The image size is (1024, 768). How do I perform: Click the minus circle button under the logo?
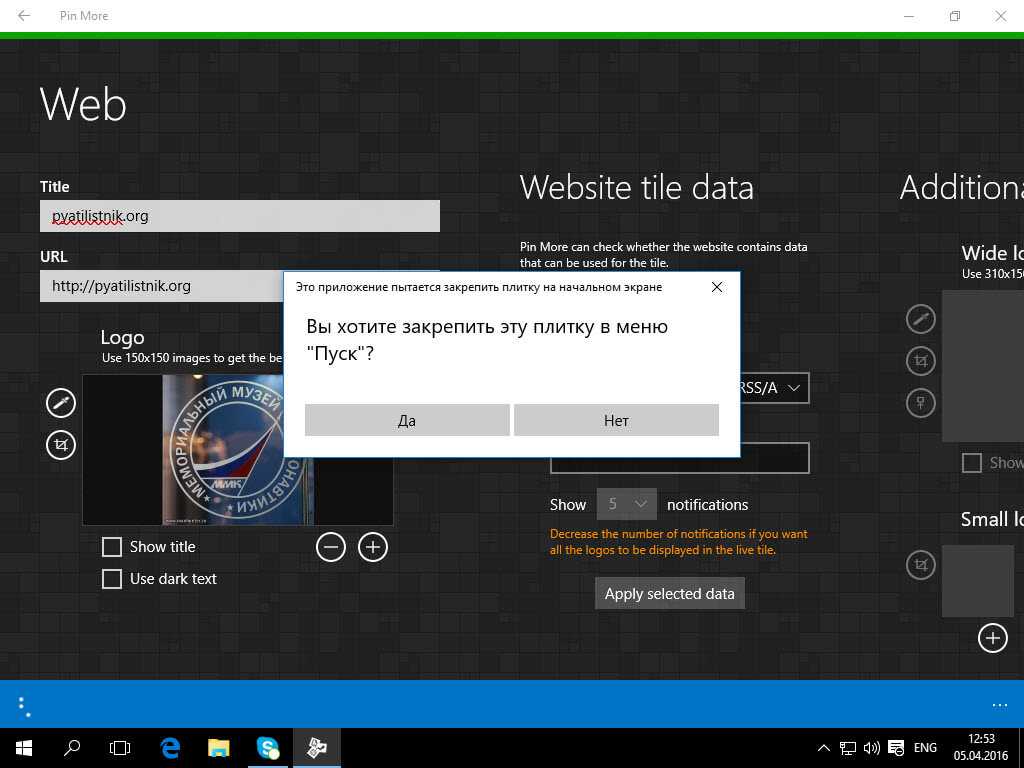coord(331,547)
